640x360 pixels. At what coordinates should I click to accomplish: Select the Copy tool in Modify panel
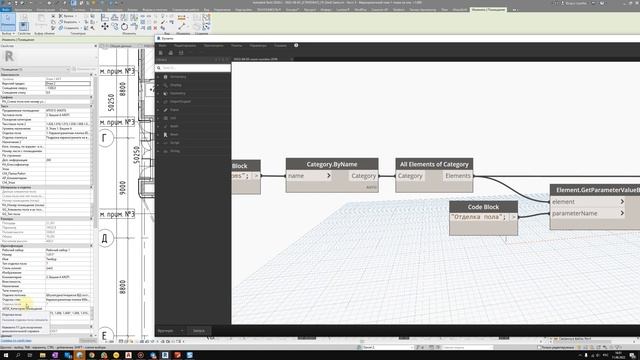click(115, 27)
